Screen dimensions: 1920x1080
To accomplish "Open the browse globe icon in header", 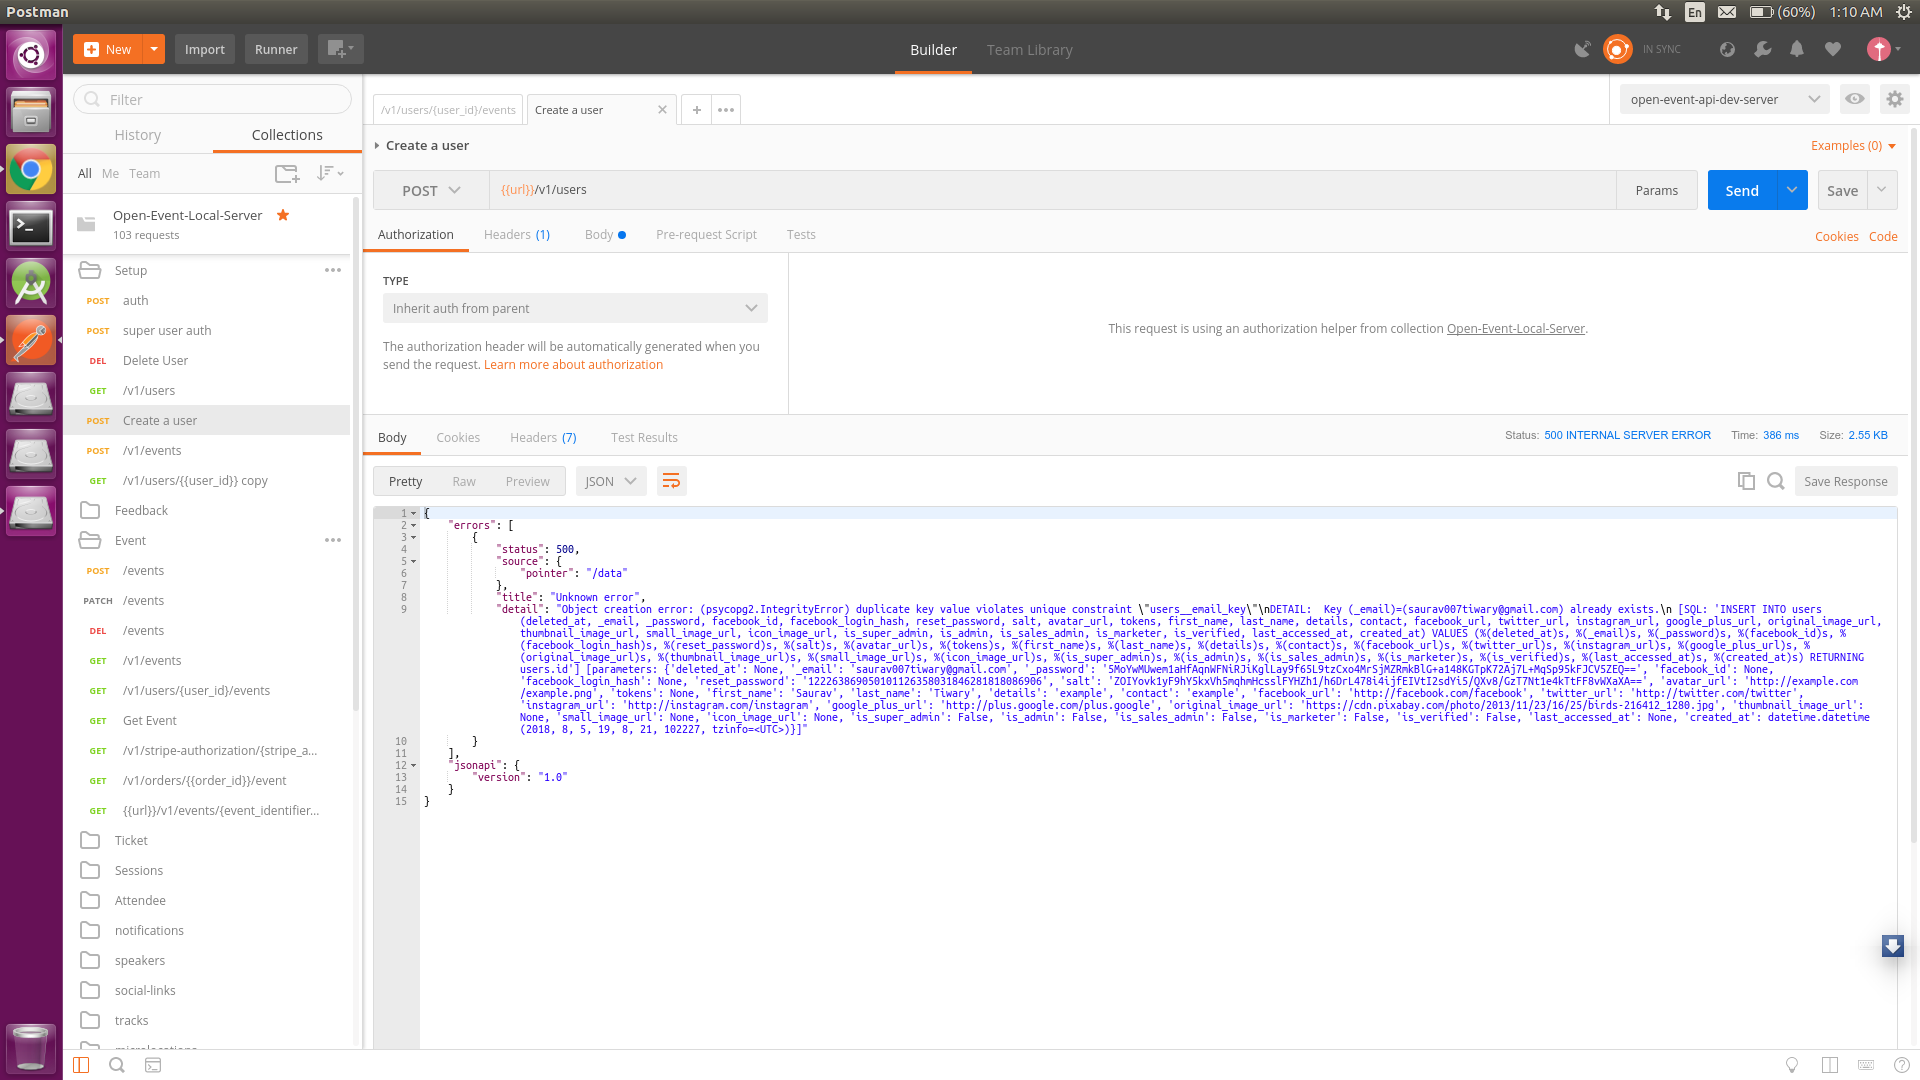I will click(1727, 49).
